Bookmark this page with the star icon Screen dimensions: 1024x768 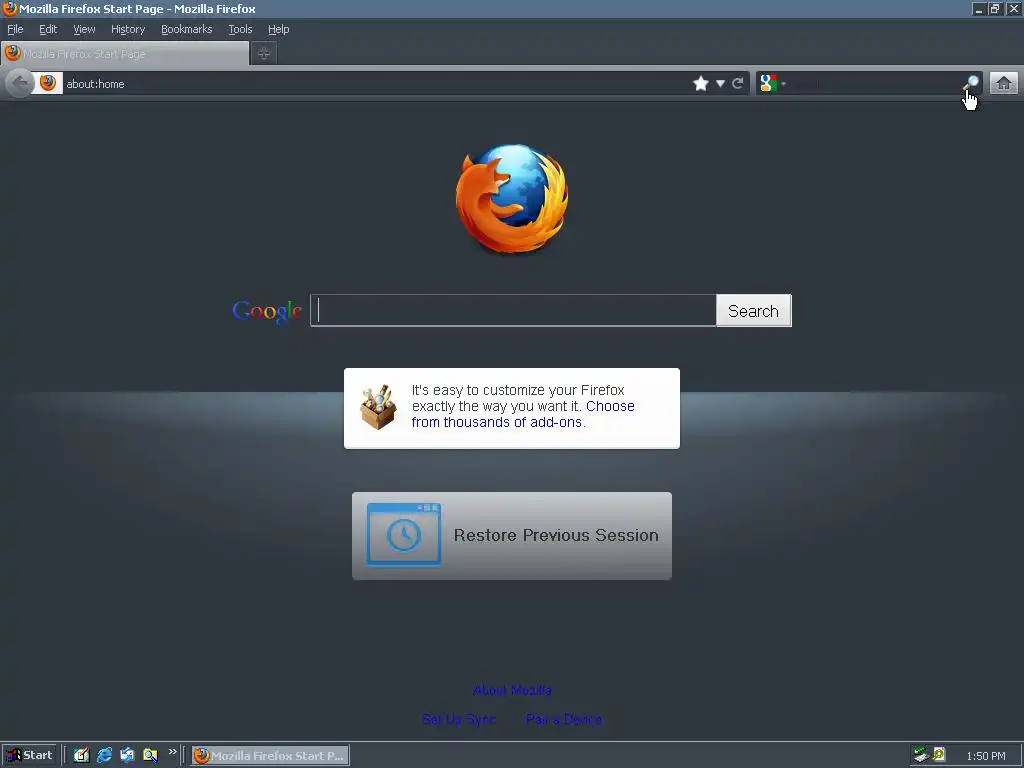(x=701, y=84)
